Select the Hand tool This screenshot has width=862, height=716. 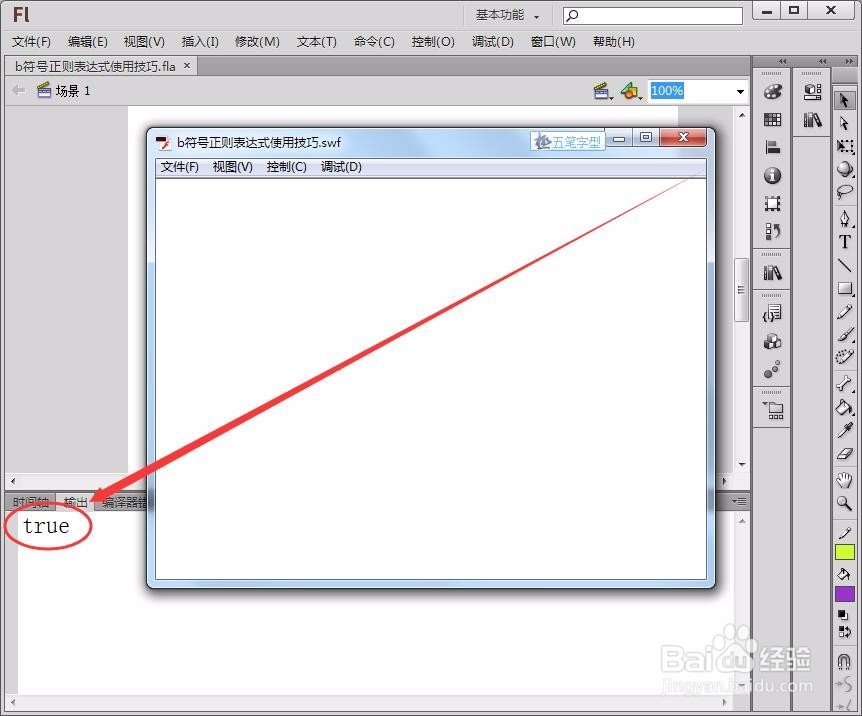pos(844,480)
